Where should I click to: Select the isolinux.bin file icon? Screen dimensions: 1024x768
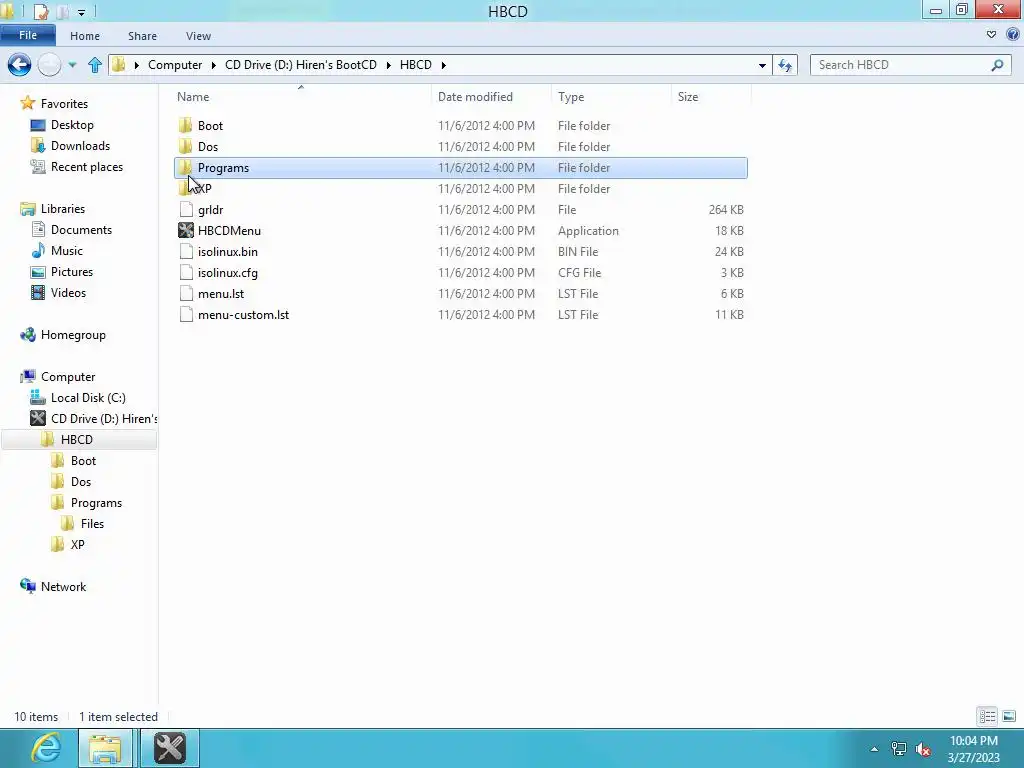tap(186, 251)
